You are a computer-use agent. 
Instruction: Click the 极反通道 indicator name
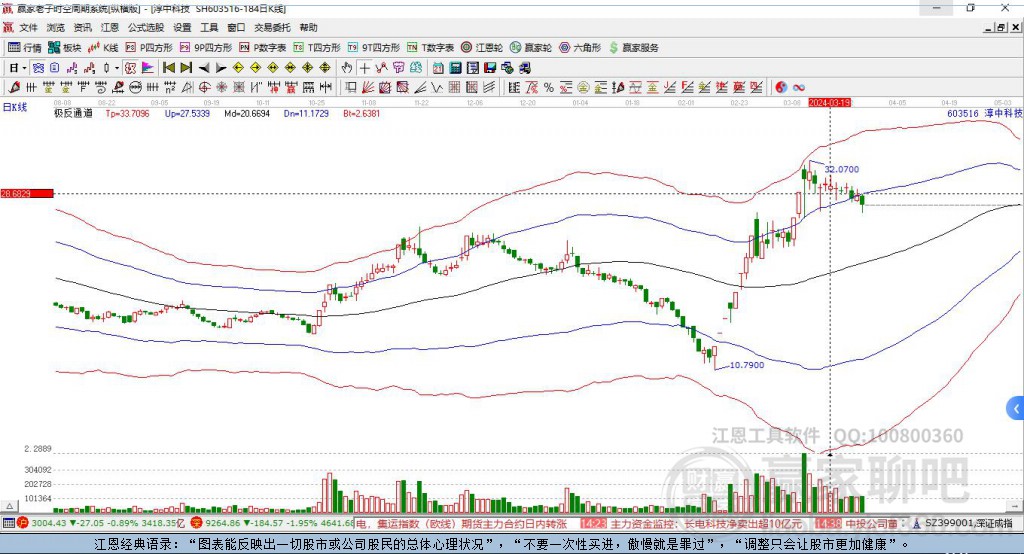[73, 113]
